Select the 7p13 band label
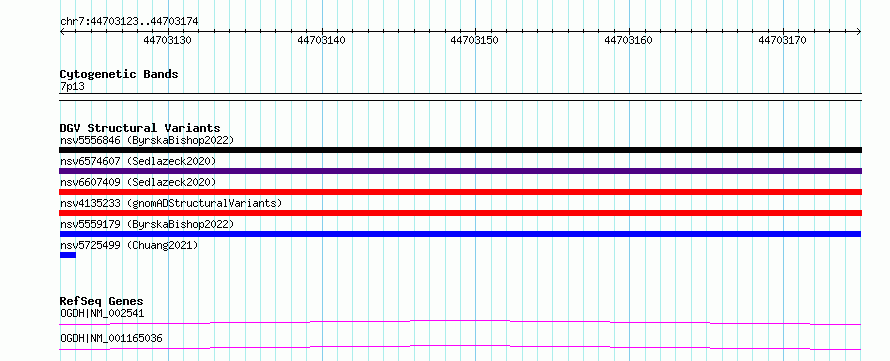 point(72,87)
